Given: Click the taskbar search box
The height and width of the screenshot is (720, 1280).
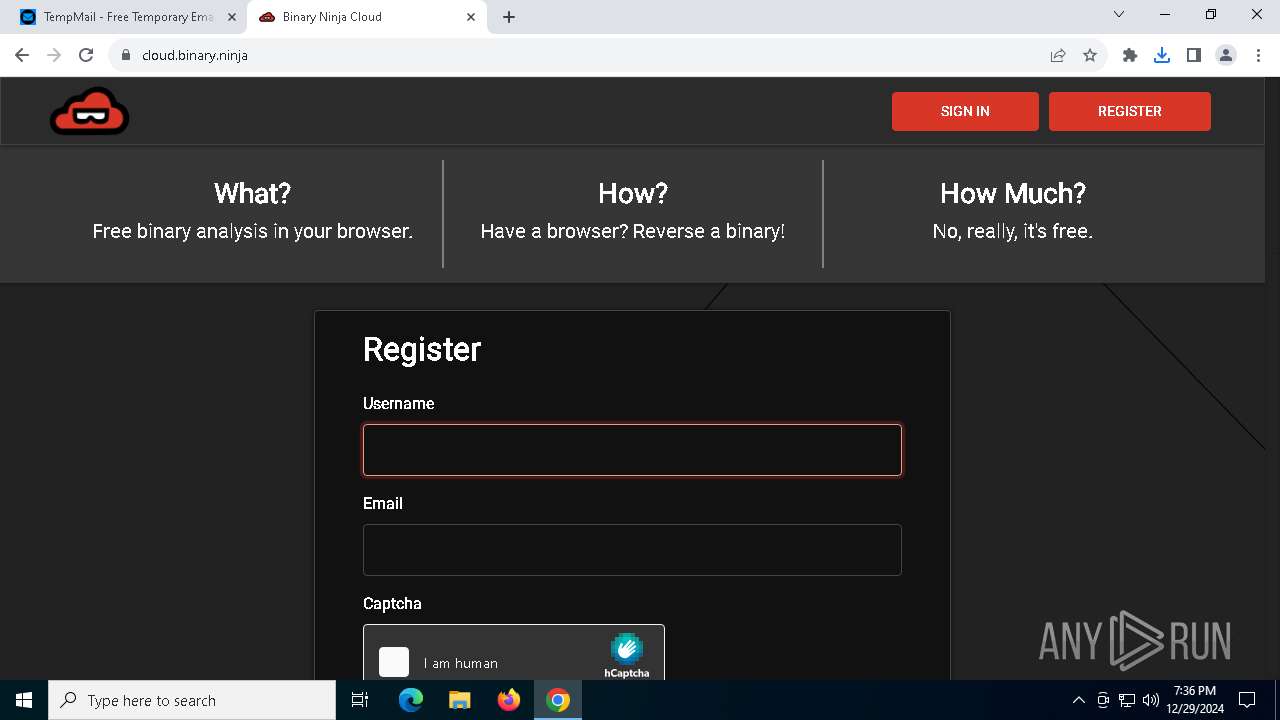Looking at the screenshot, I should 192,700.
